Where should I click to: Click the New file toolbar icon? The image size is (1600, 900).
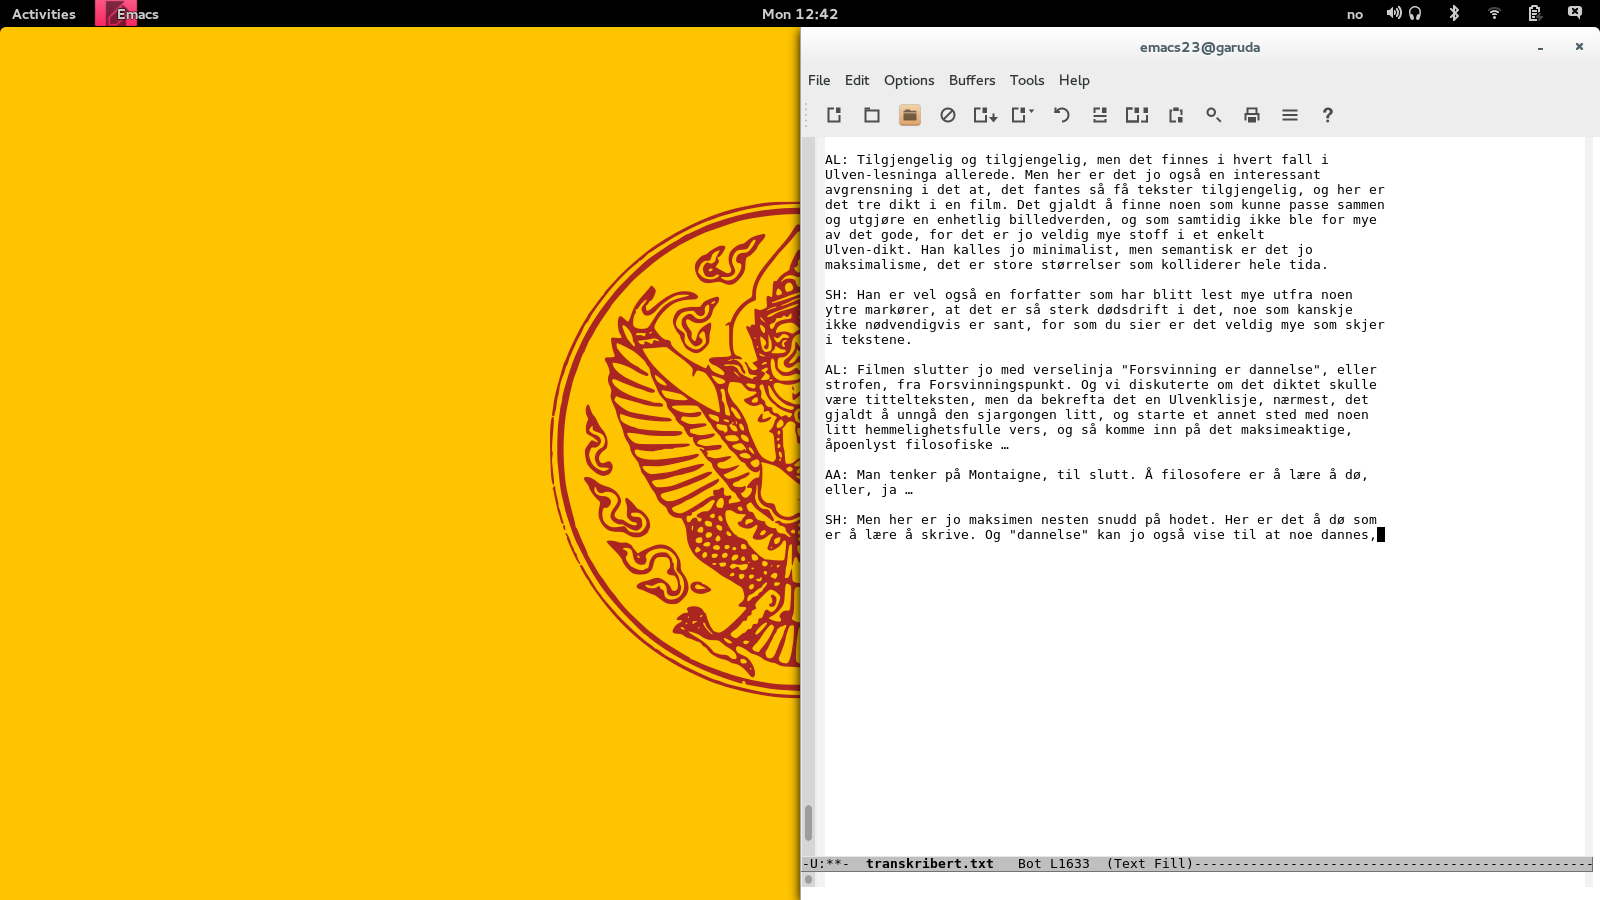[834, 115]
